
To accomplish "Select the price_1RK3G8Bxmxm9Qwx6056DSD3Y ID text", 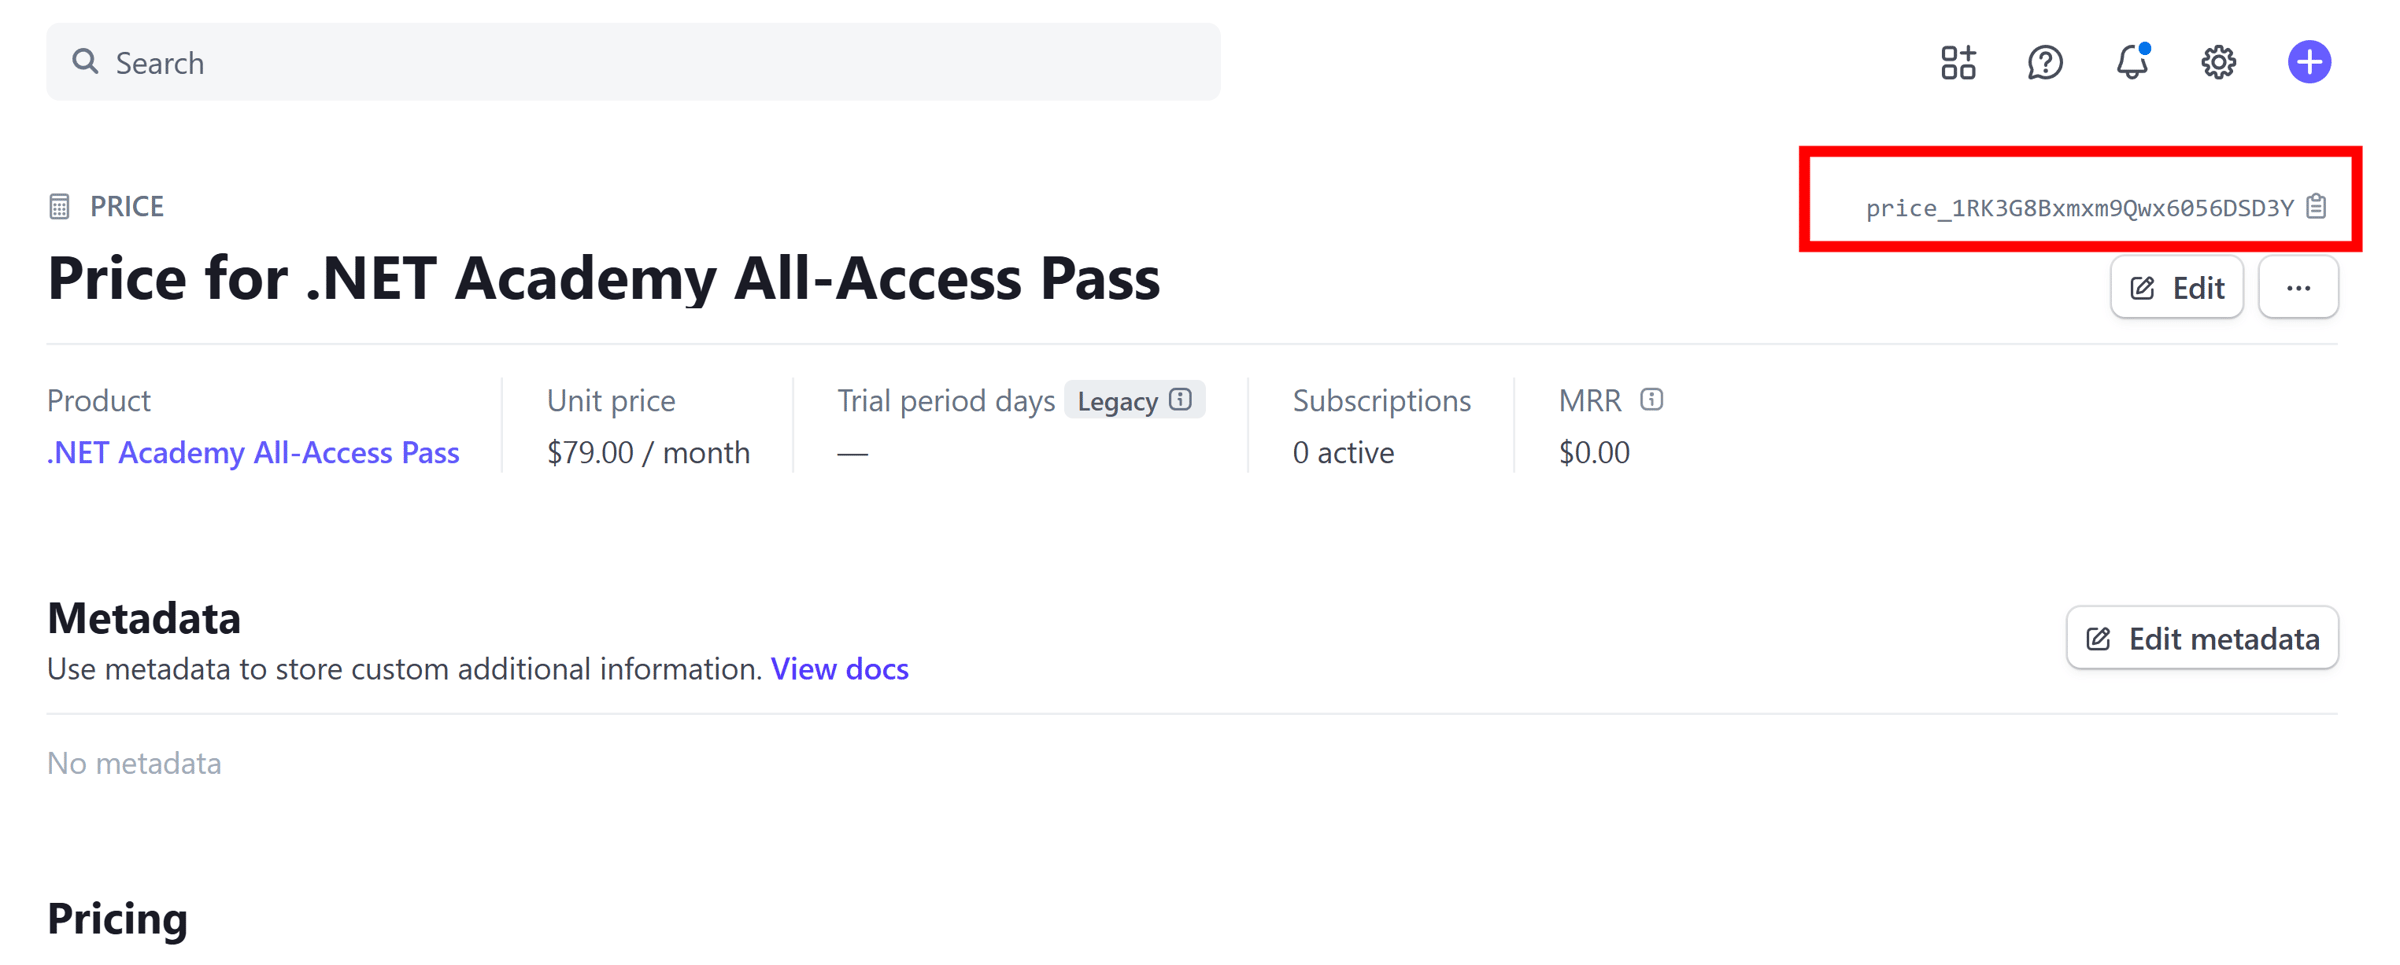I will pos(2080,208).
